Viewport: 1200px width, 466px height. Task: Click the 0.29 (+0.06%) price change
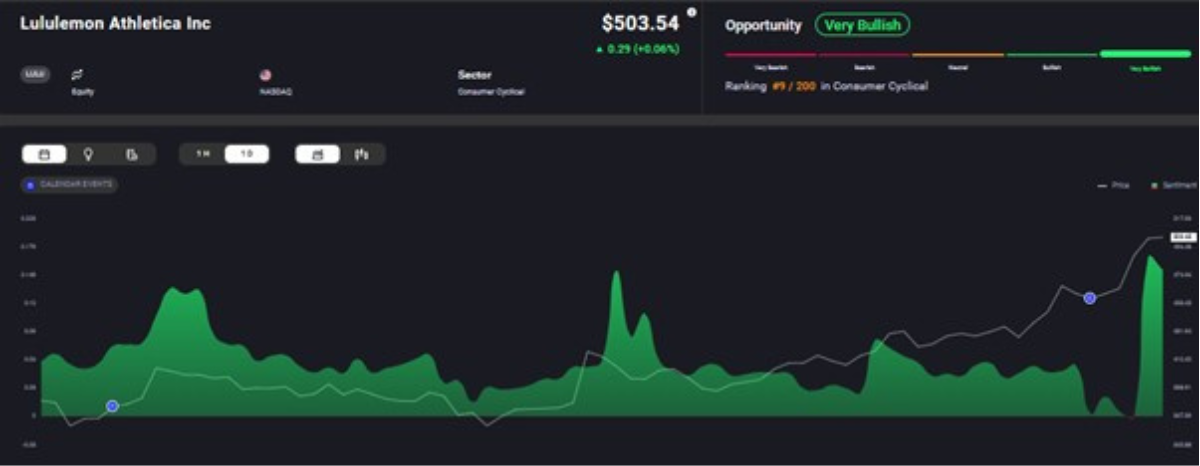[637, 48]
